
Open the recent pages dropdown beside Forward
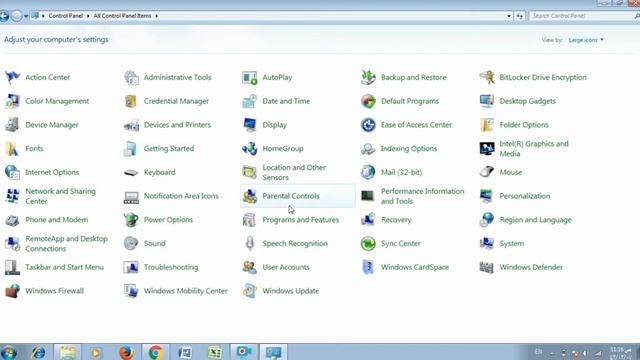[x=26, y=16]
